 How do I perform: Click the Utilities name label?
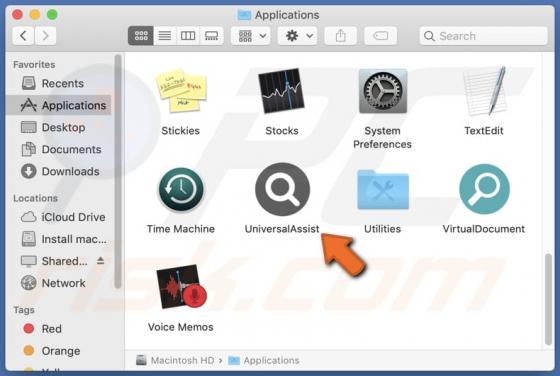[x=382, y=229]
